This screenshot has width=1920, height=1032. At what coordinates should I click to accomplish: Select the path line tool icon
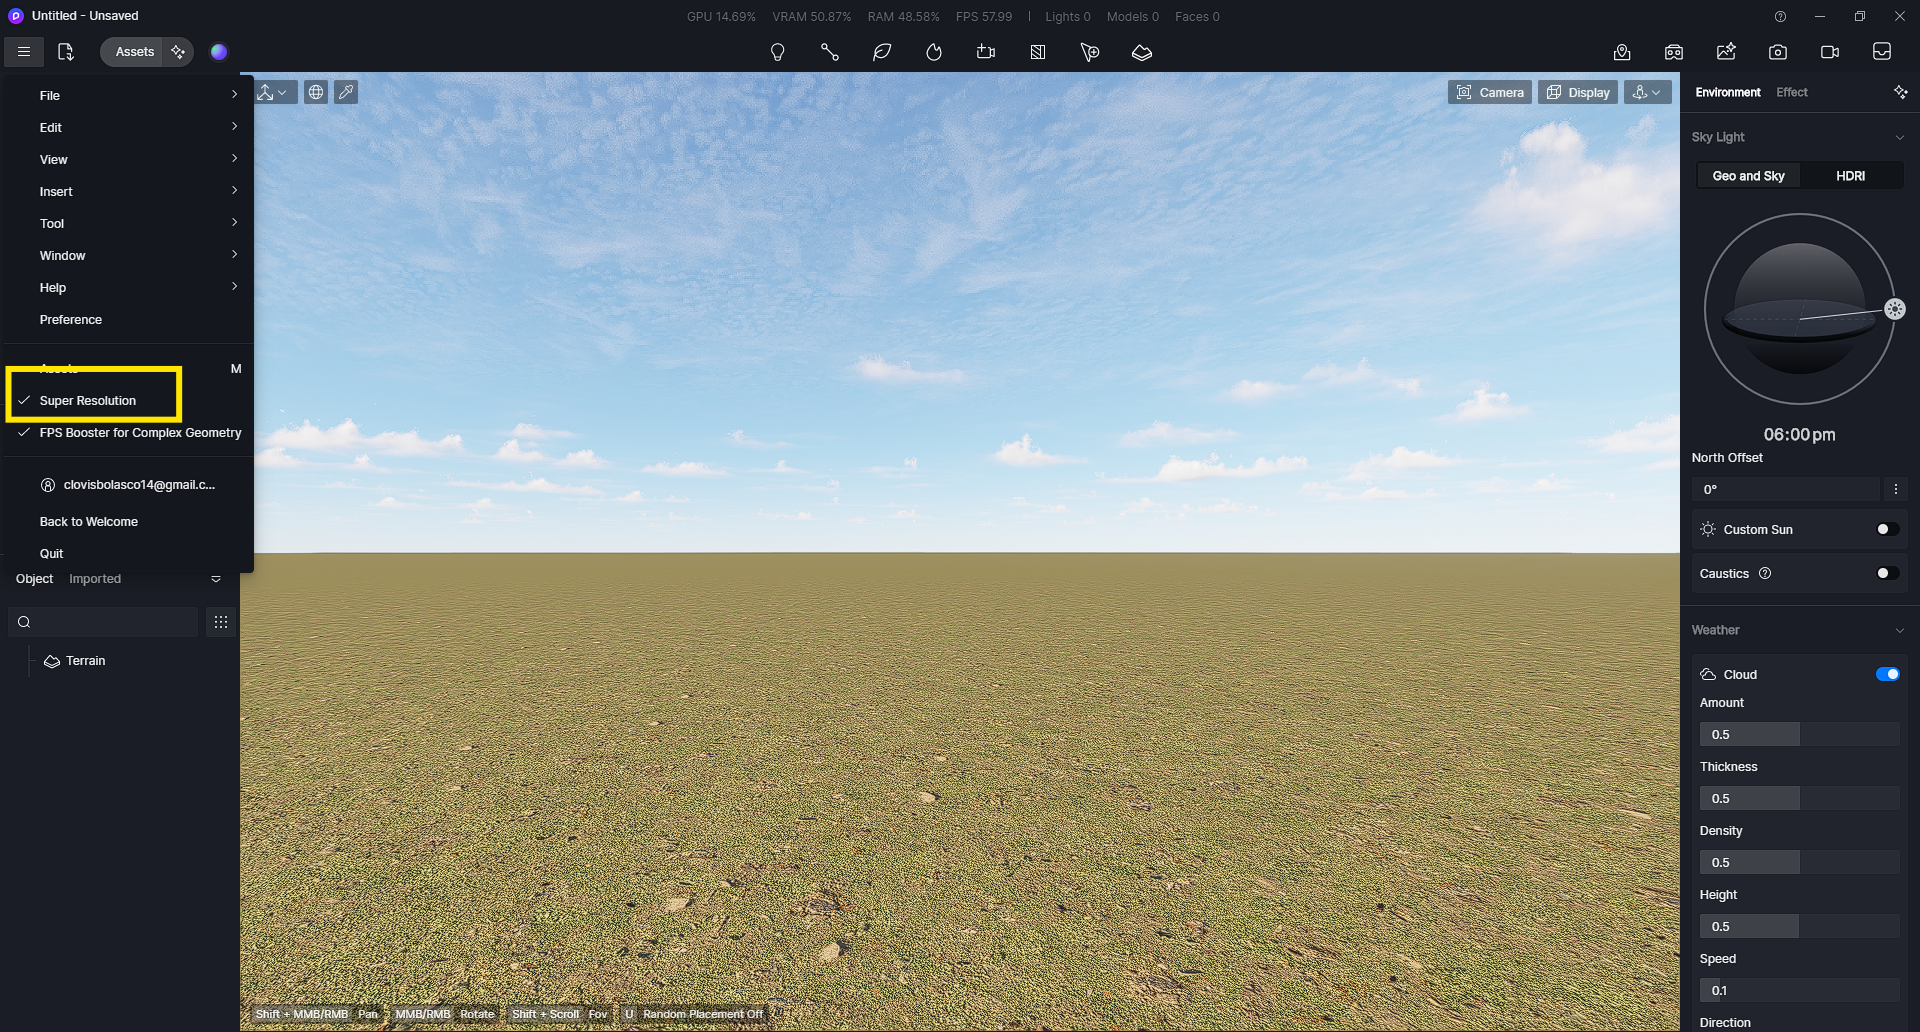(x=829, y=52)
